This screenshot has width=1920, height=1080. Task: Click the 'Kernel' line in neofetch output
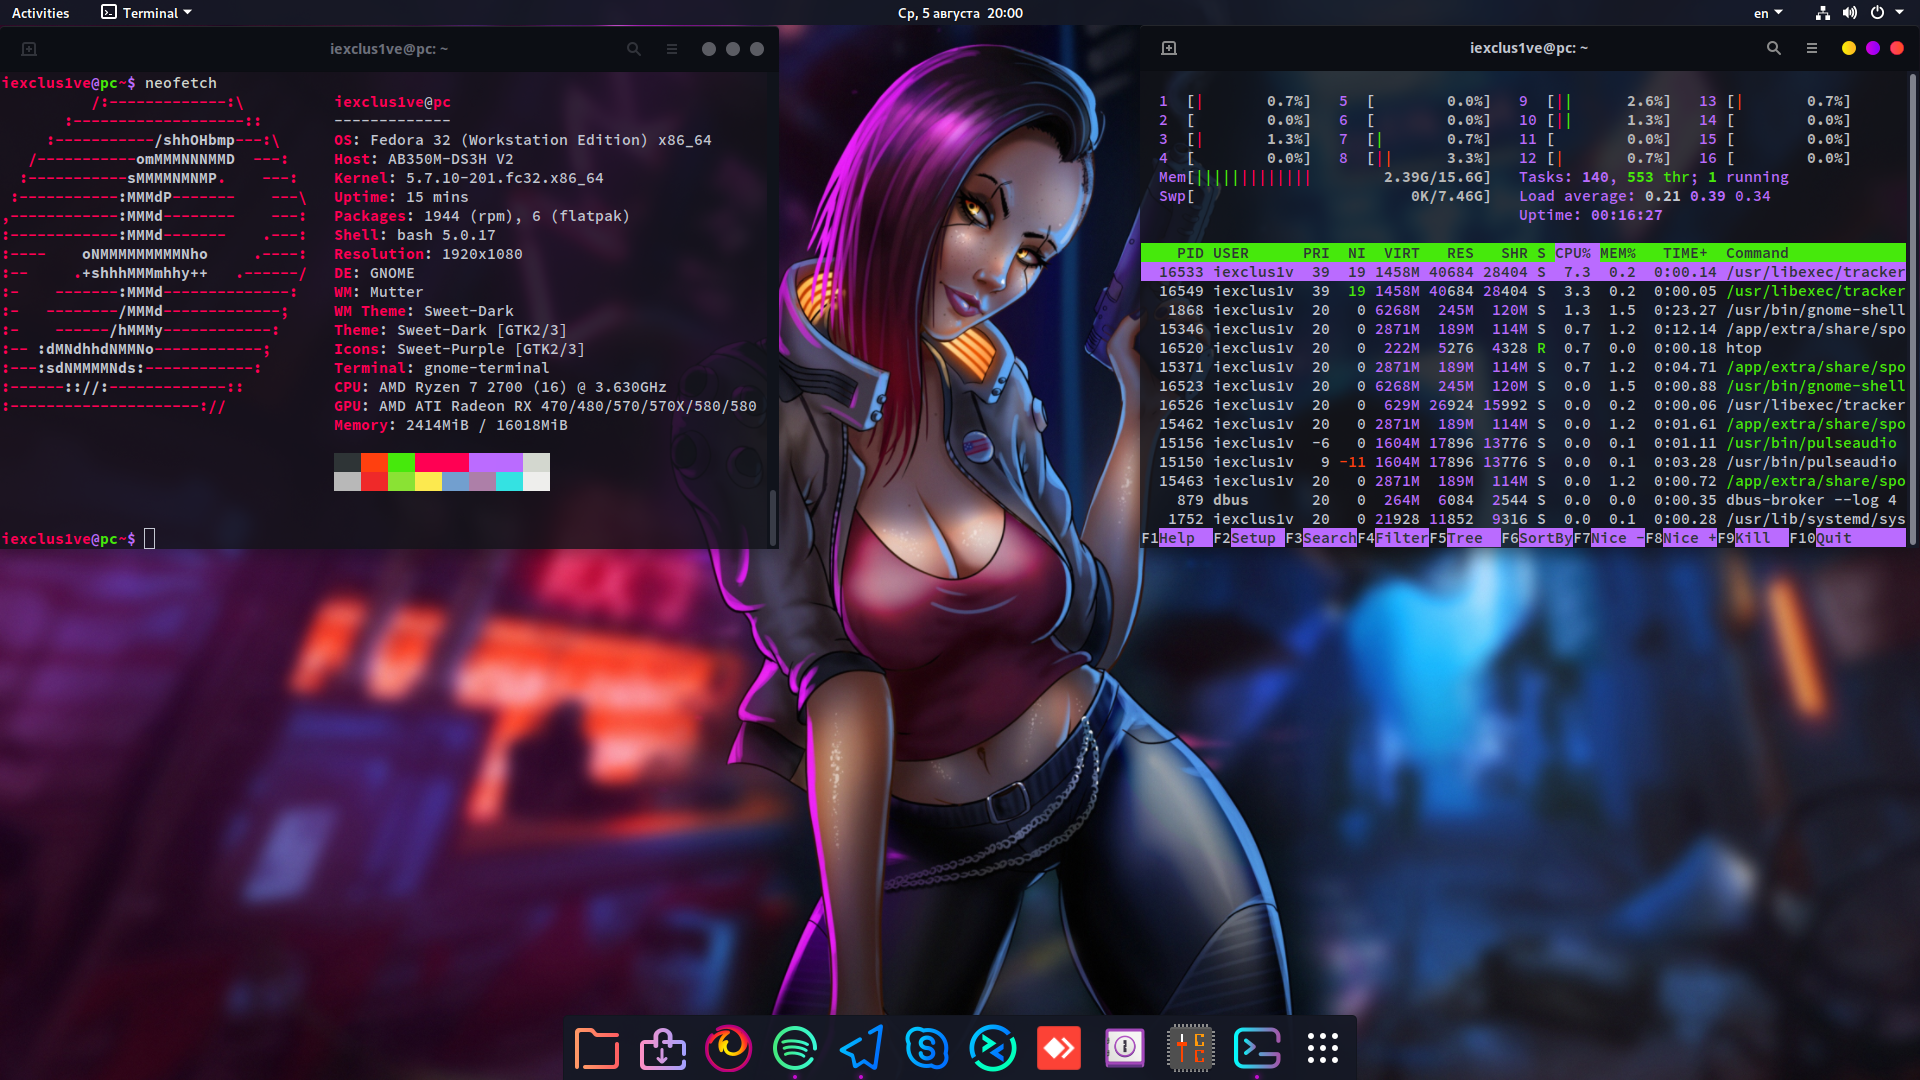point(469,178)
